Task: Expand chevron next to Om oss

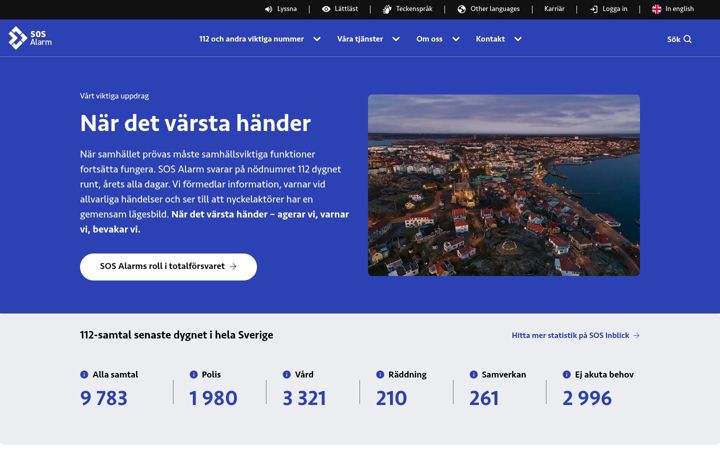Action: click(x=456, y=39)
